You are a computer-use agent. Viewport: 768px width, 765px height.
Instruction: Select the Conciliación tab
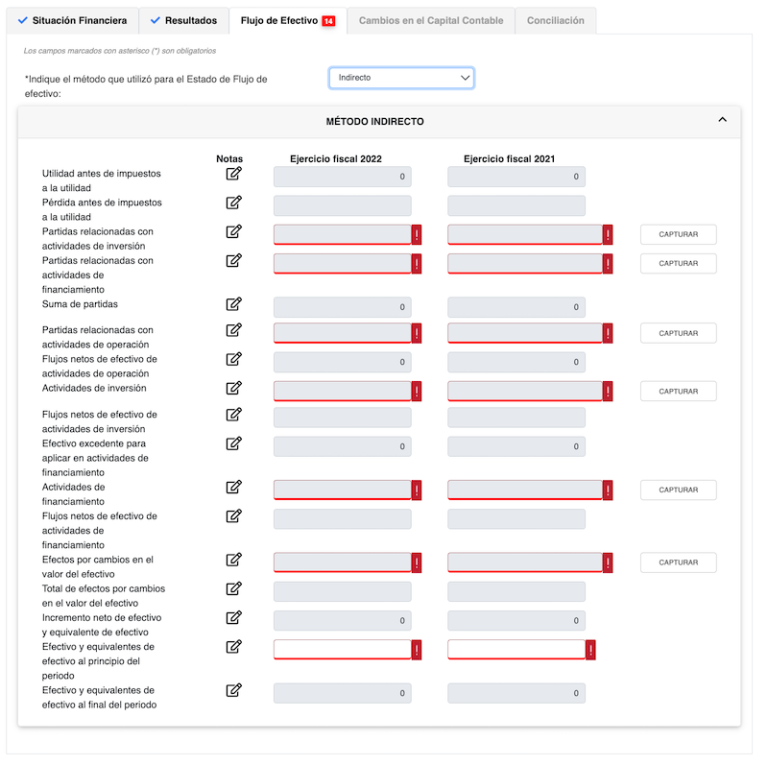click(x=555, y=21)
